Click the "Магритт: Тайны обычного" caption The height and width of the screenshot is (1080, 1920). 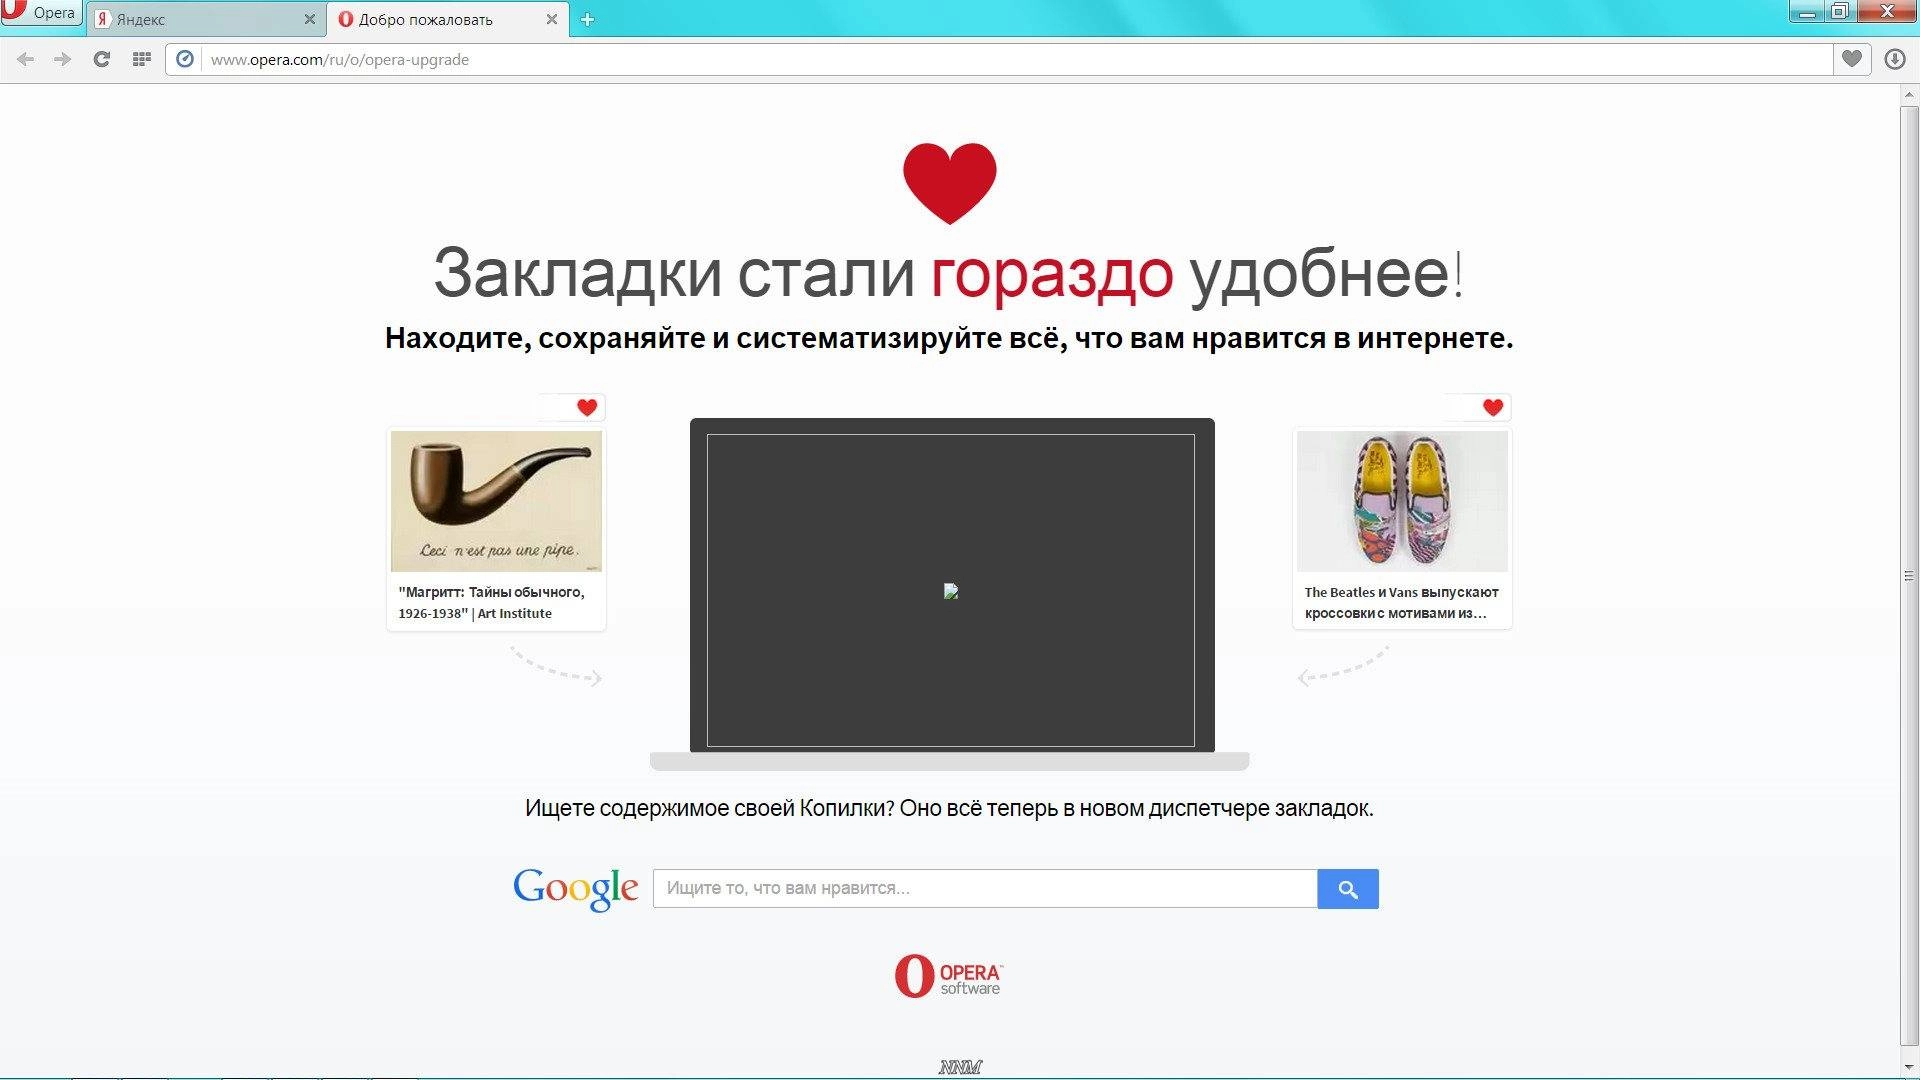tap(491, 602)
